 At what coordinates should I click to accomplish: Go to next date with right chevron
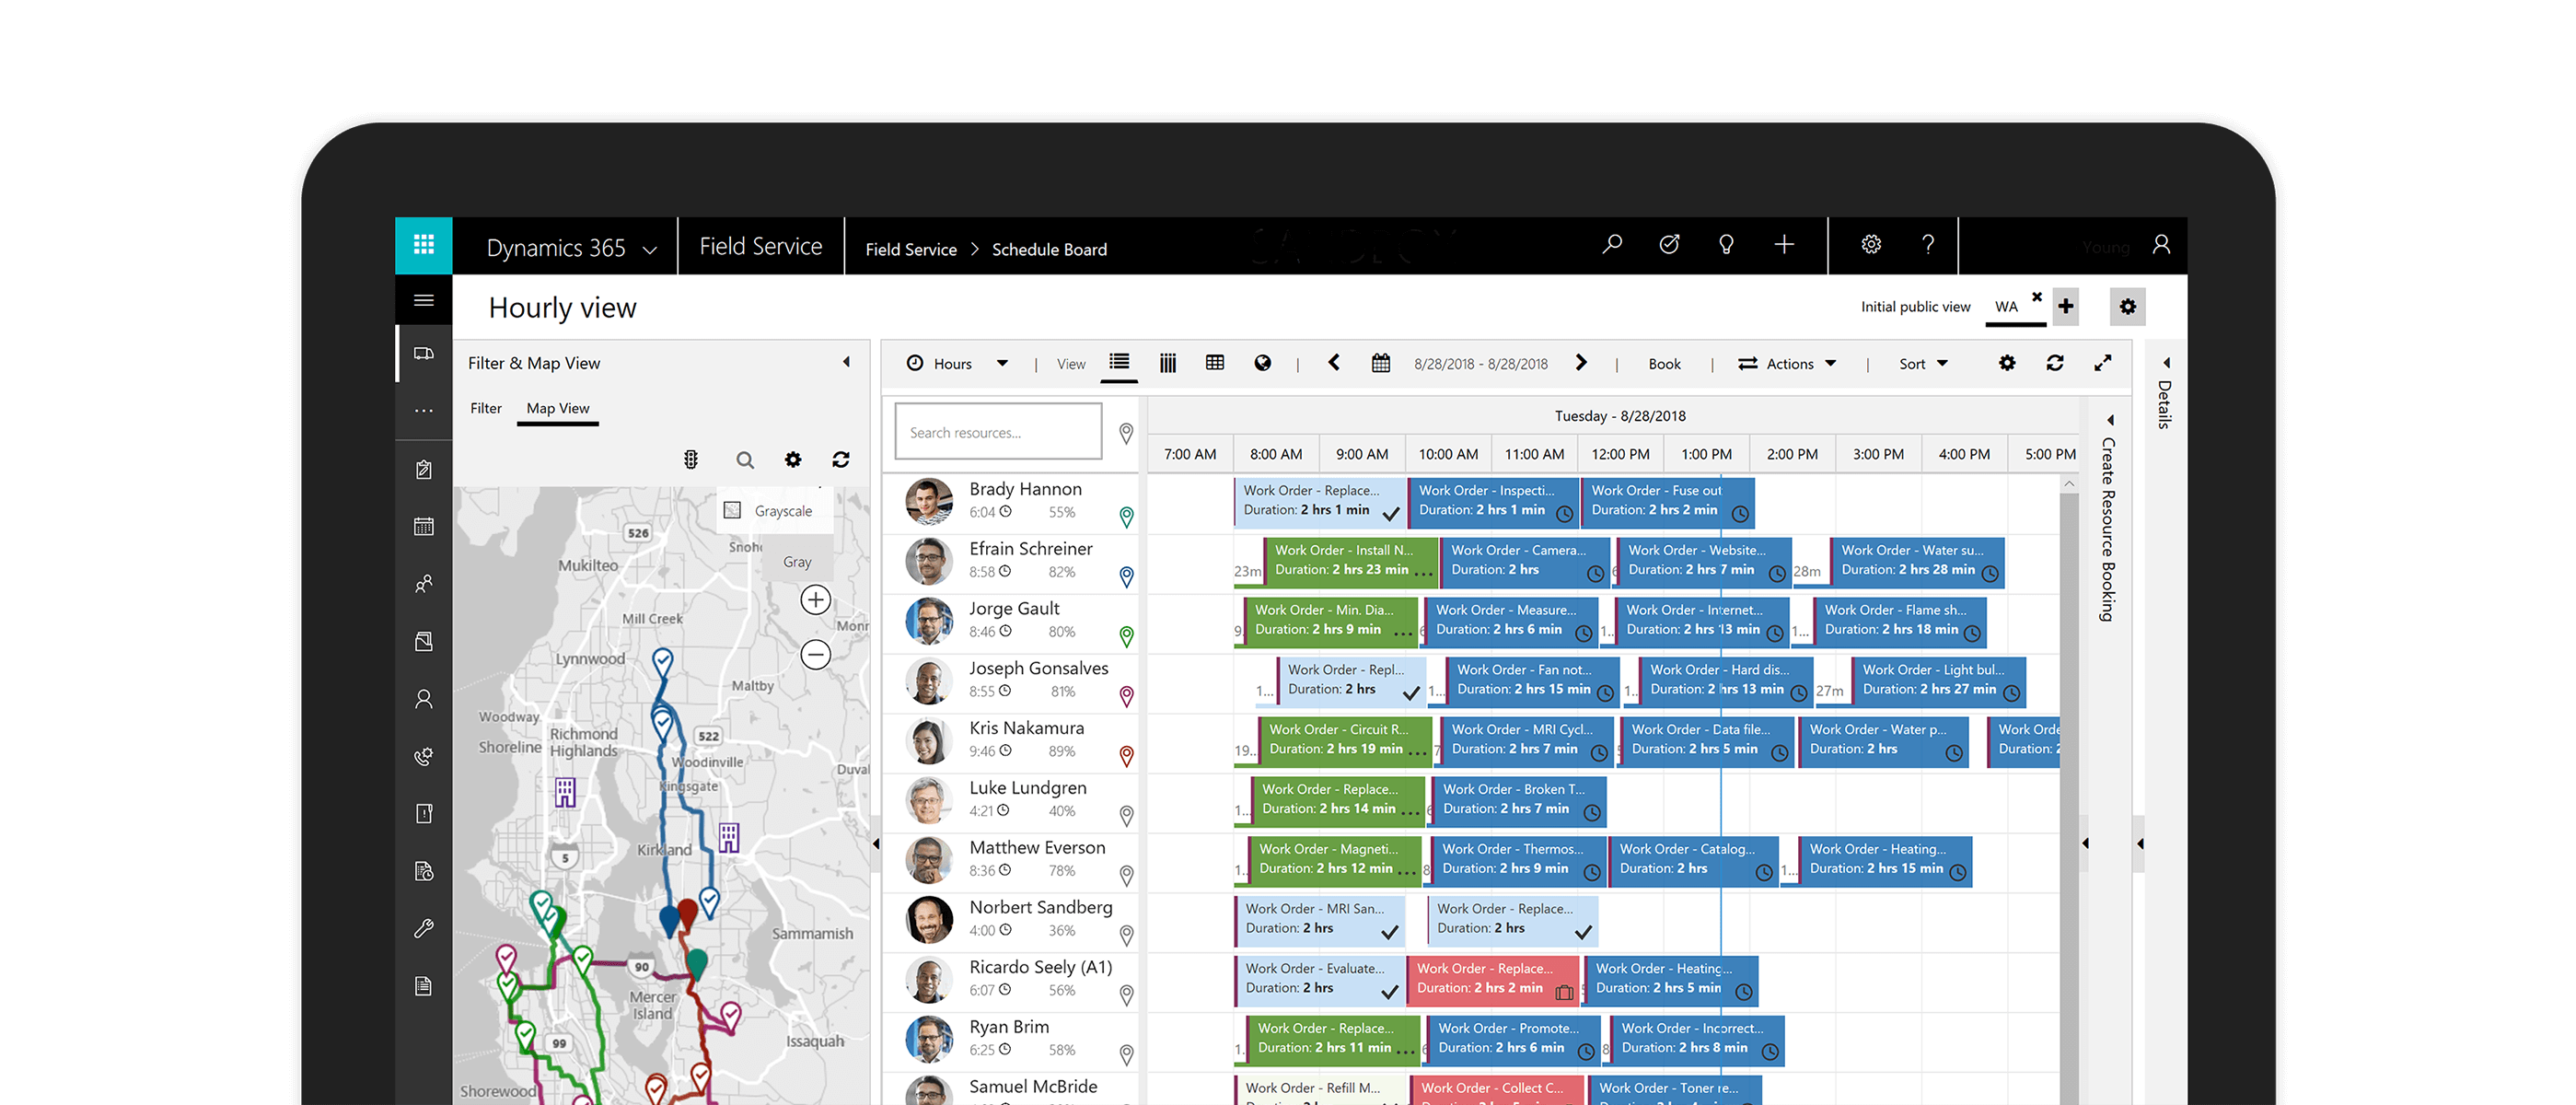[x=1581, y=362]
